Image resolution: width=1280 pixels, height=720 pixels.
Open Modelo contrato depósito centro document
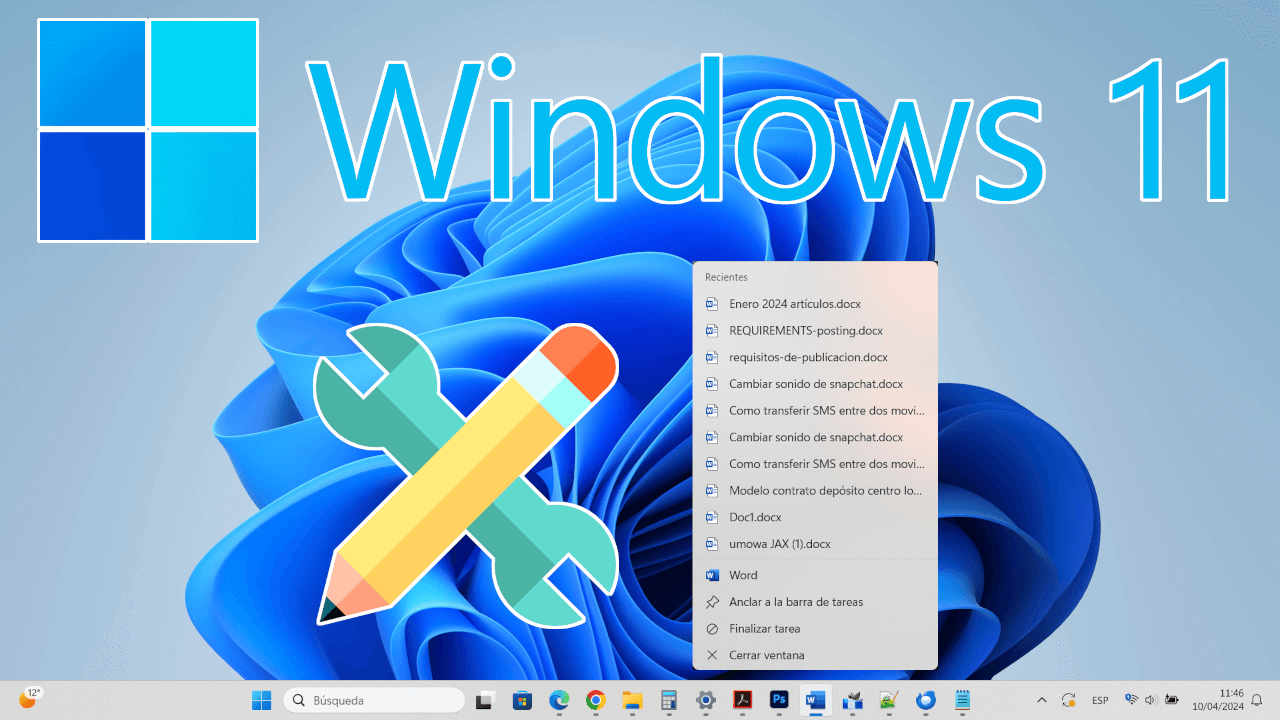tap(815, 490)
